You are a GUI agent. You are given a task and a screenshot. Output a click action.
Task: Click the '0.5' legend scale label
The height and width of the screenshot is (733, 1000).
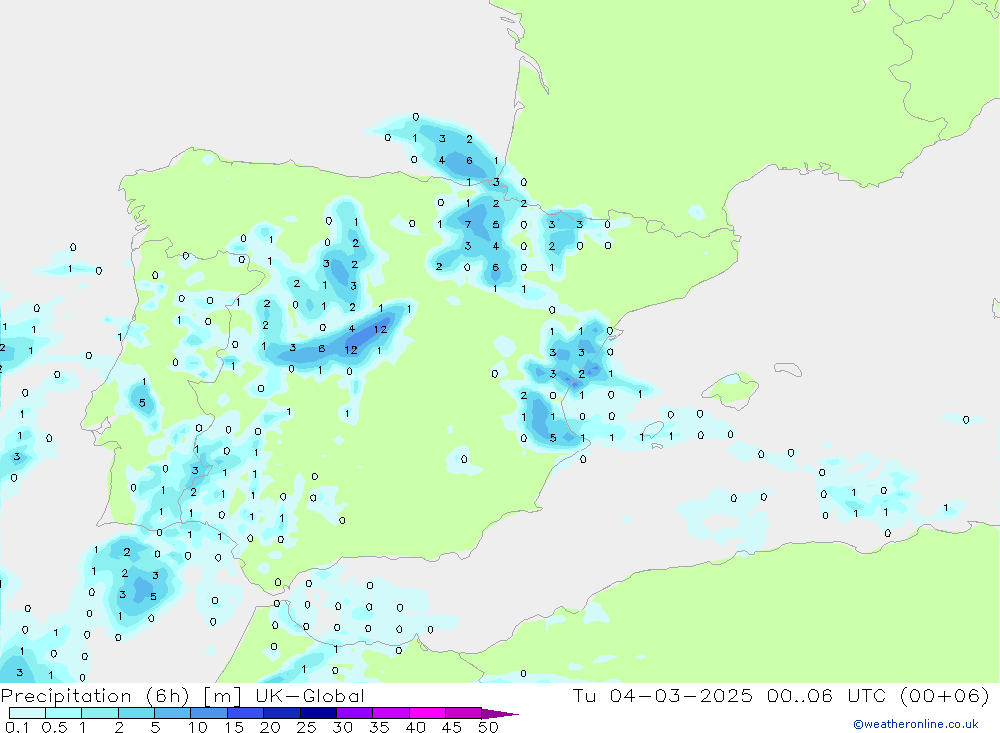54,727
